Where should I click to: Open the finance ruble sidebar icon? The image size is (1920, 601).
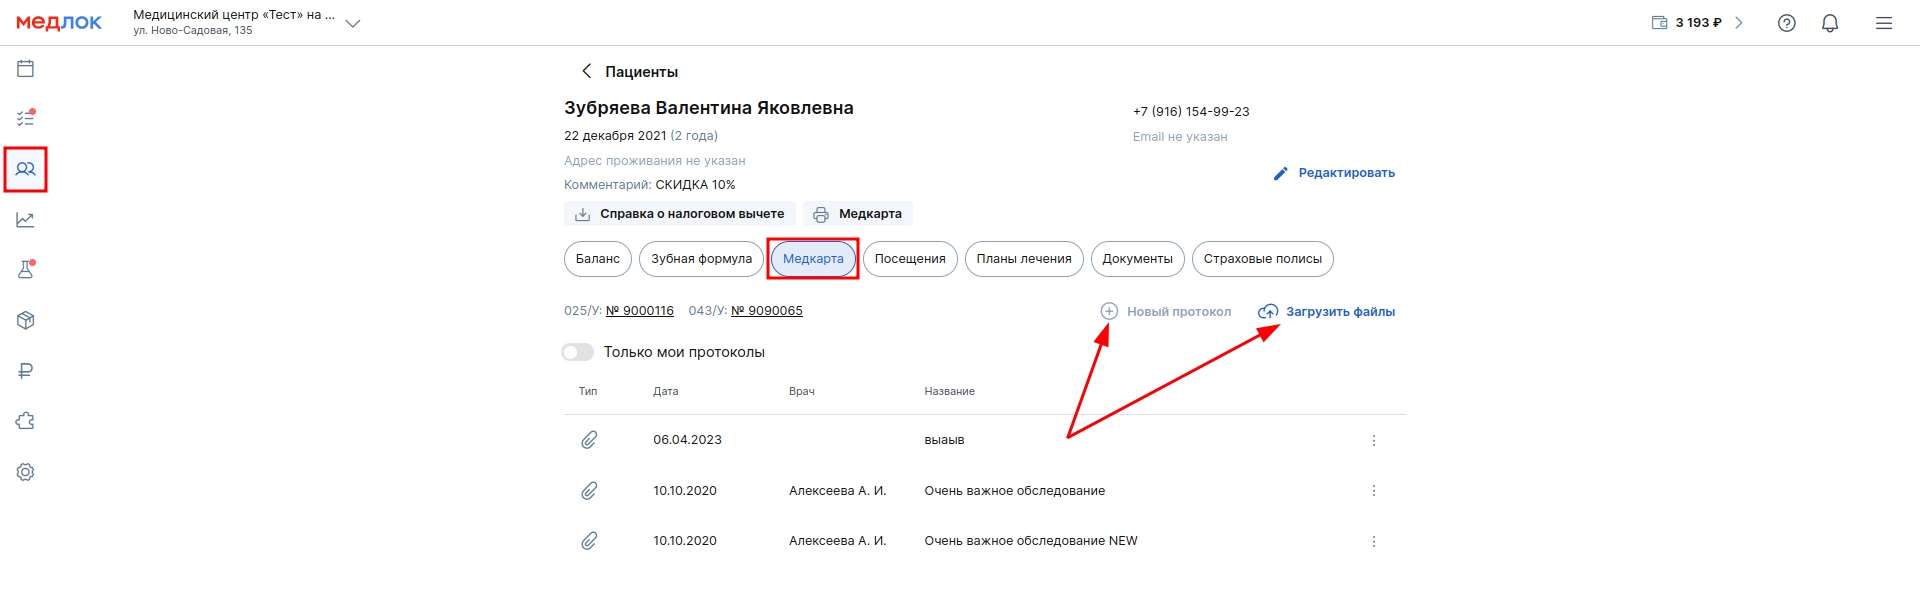pyautogui.click(x=26, y=371)
